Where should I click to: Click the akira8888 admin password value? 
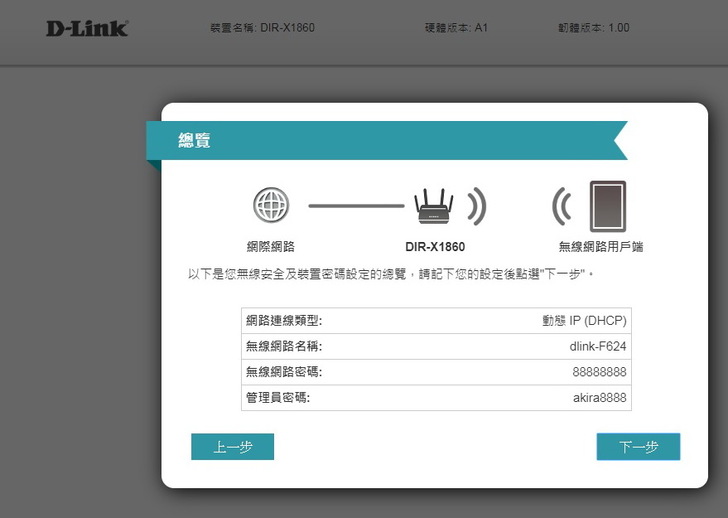tap(600, 398)
